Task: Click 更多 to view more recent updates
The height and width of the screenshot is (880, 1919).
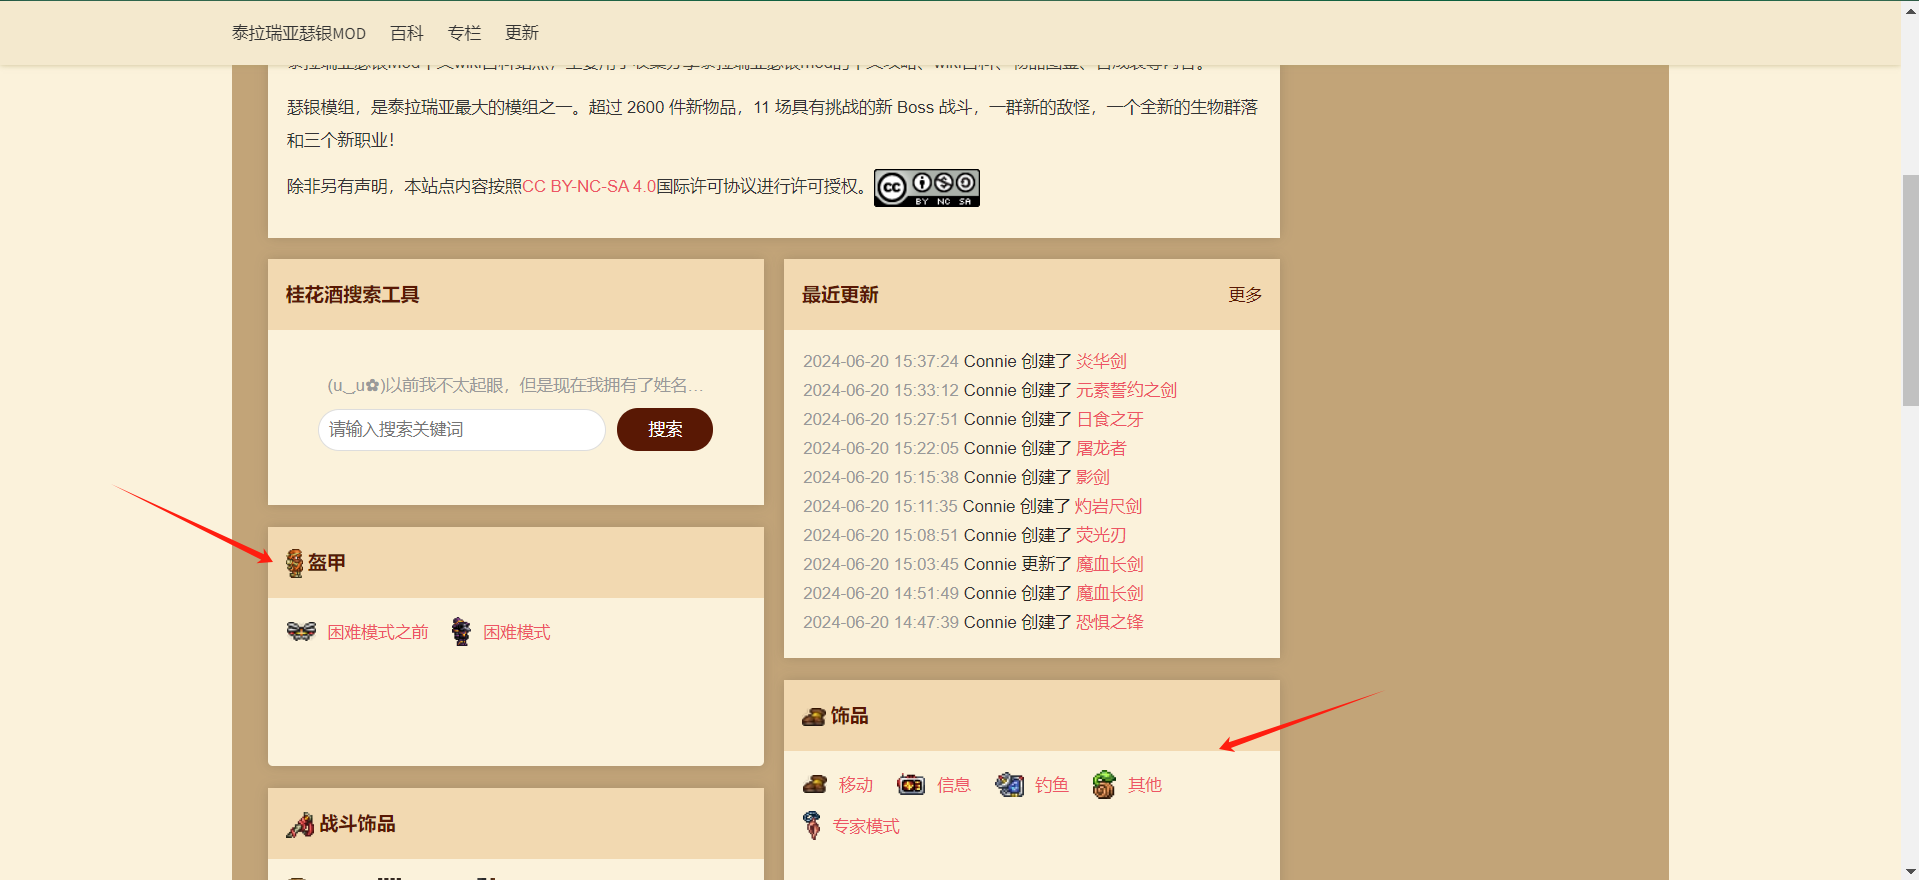Action: tap(1245, 295)
